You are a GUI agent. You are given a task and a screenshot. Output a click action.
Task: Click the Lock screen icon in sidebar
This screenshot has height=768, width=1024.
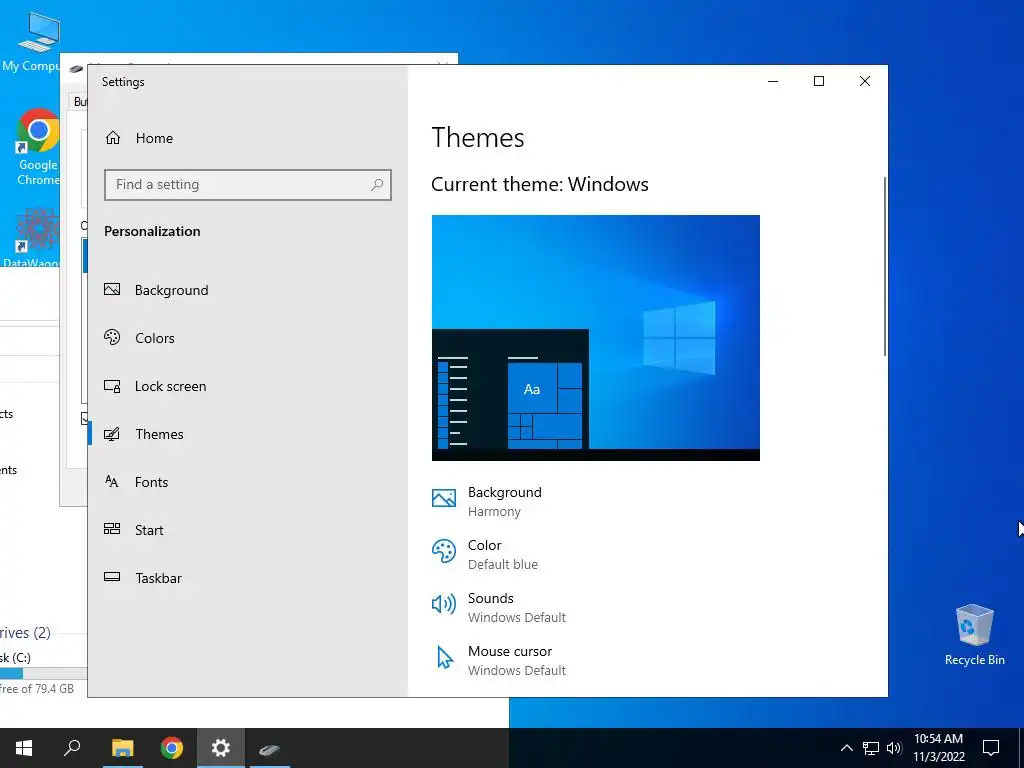112,386
